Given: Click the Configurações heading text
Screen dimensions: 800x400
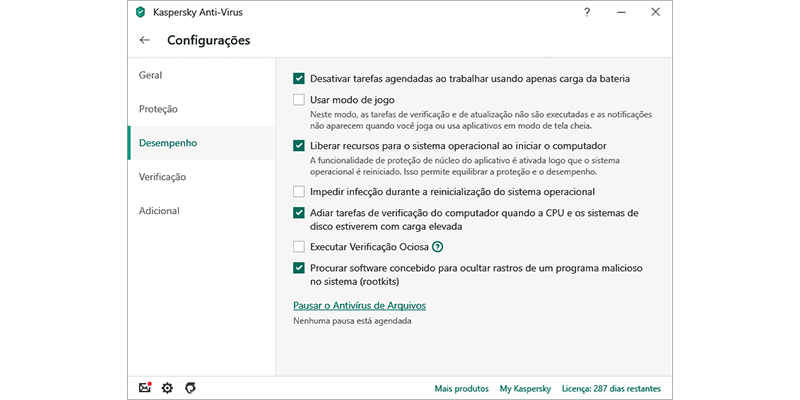Looking at the screenshot, I should click(x=209, y=40).
